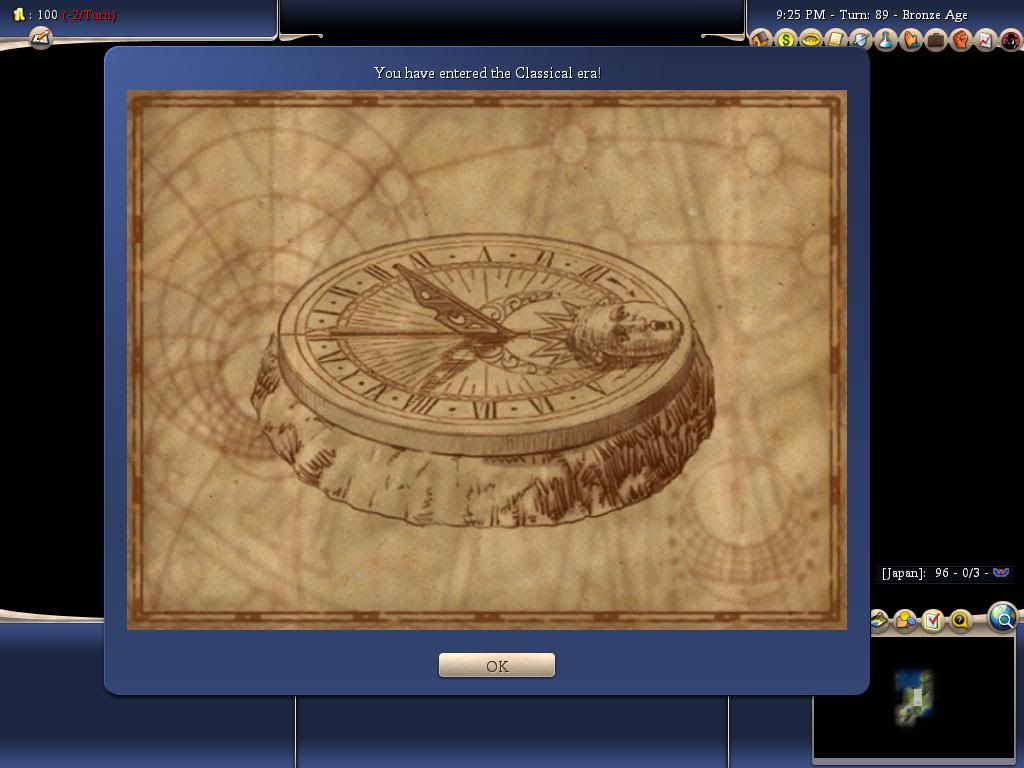This screenshot has width=1024, height=768.
Task: Confirm the Classical era dialog with OK
Action: click(x=496, y=665)
